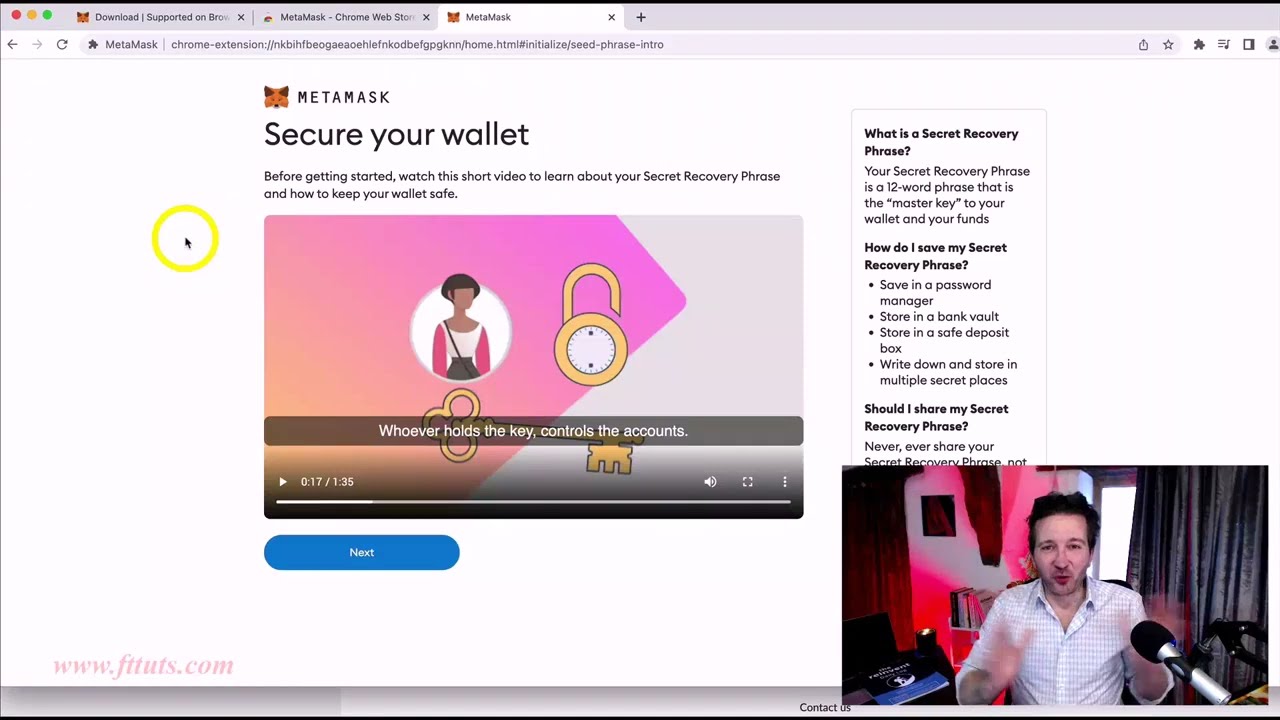Click the Contact us link
Screen dimensions: 1280x720
tap(825, 707)
